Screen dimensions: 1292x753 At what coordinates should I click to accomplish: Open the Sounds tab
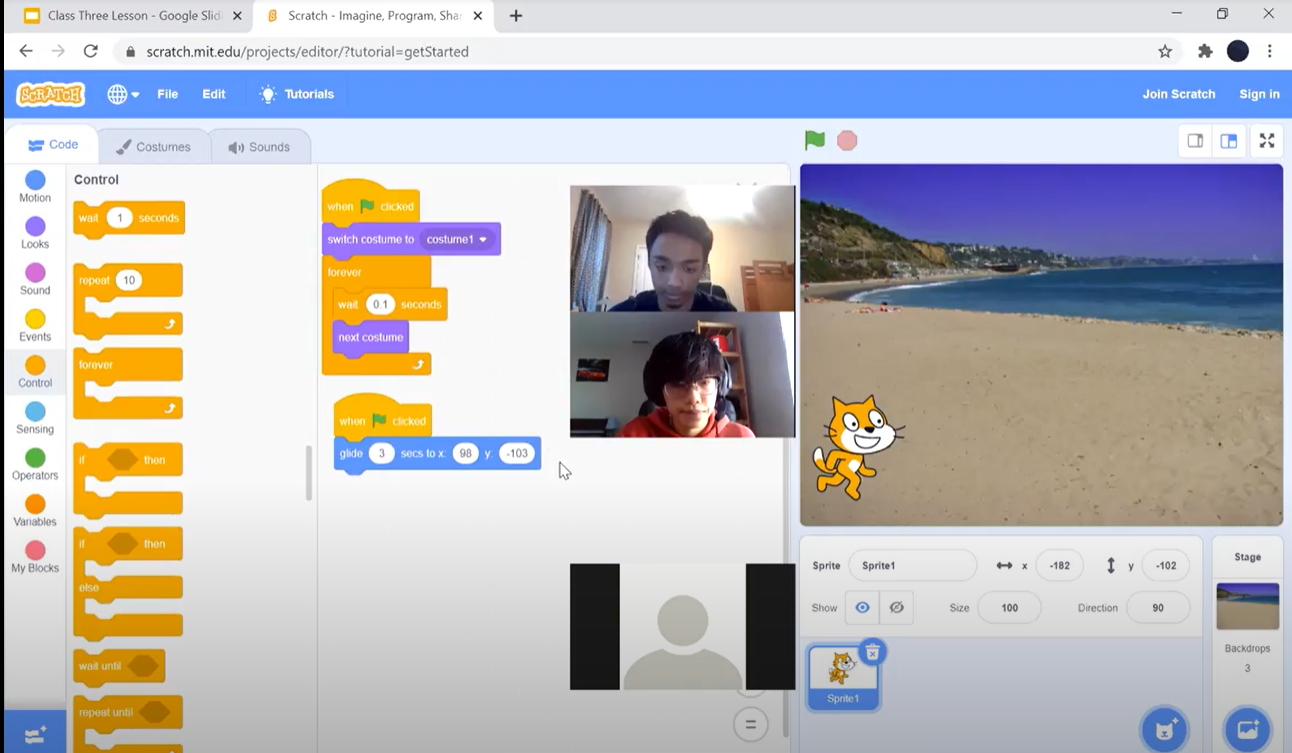[x=259, y=147]
